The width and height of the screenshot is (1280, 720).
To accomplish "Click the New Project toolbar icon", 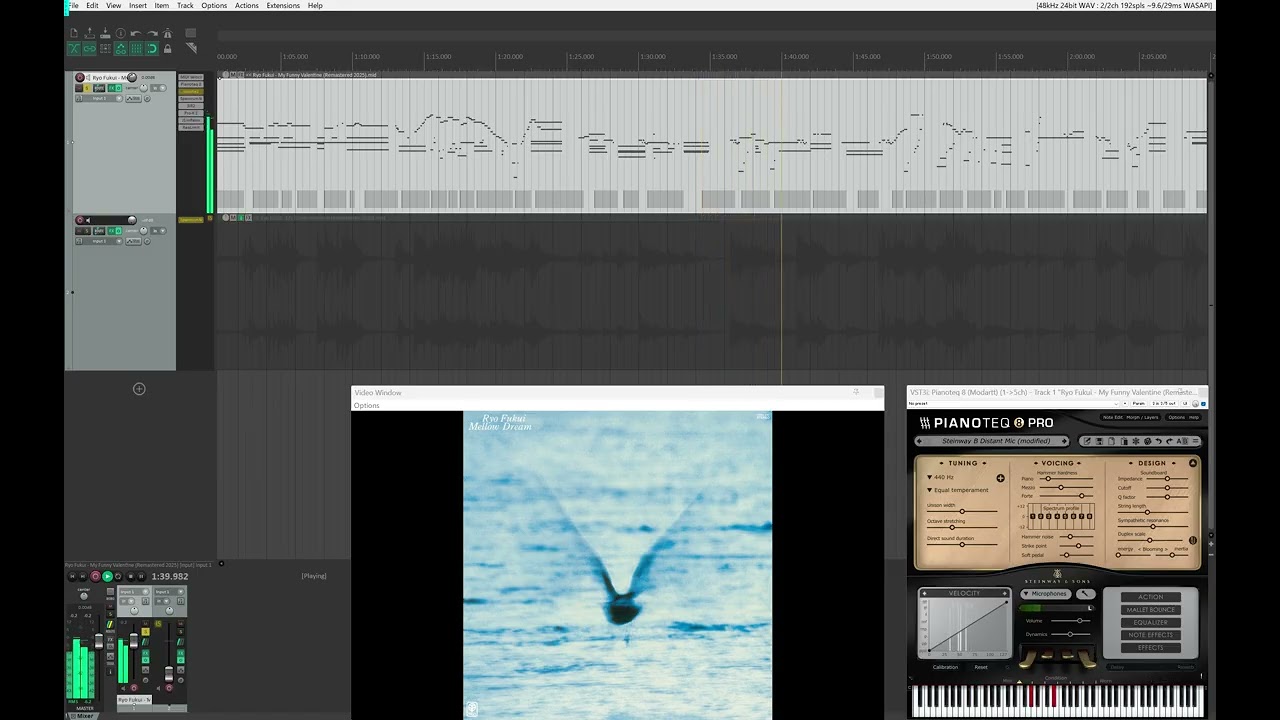I will click(74, 33).
